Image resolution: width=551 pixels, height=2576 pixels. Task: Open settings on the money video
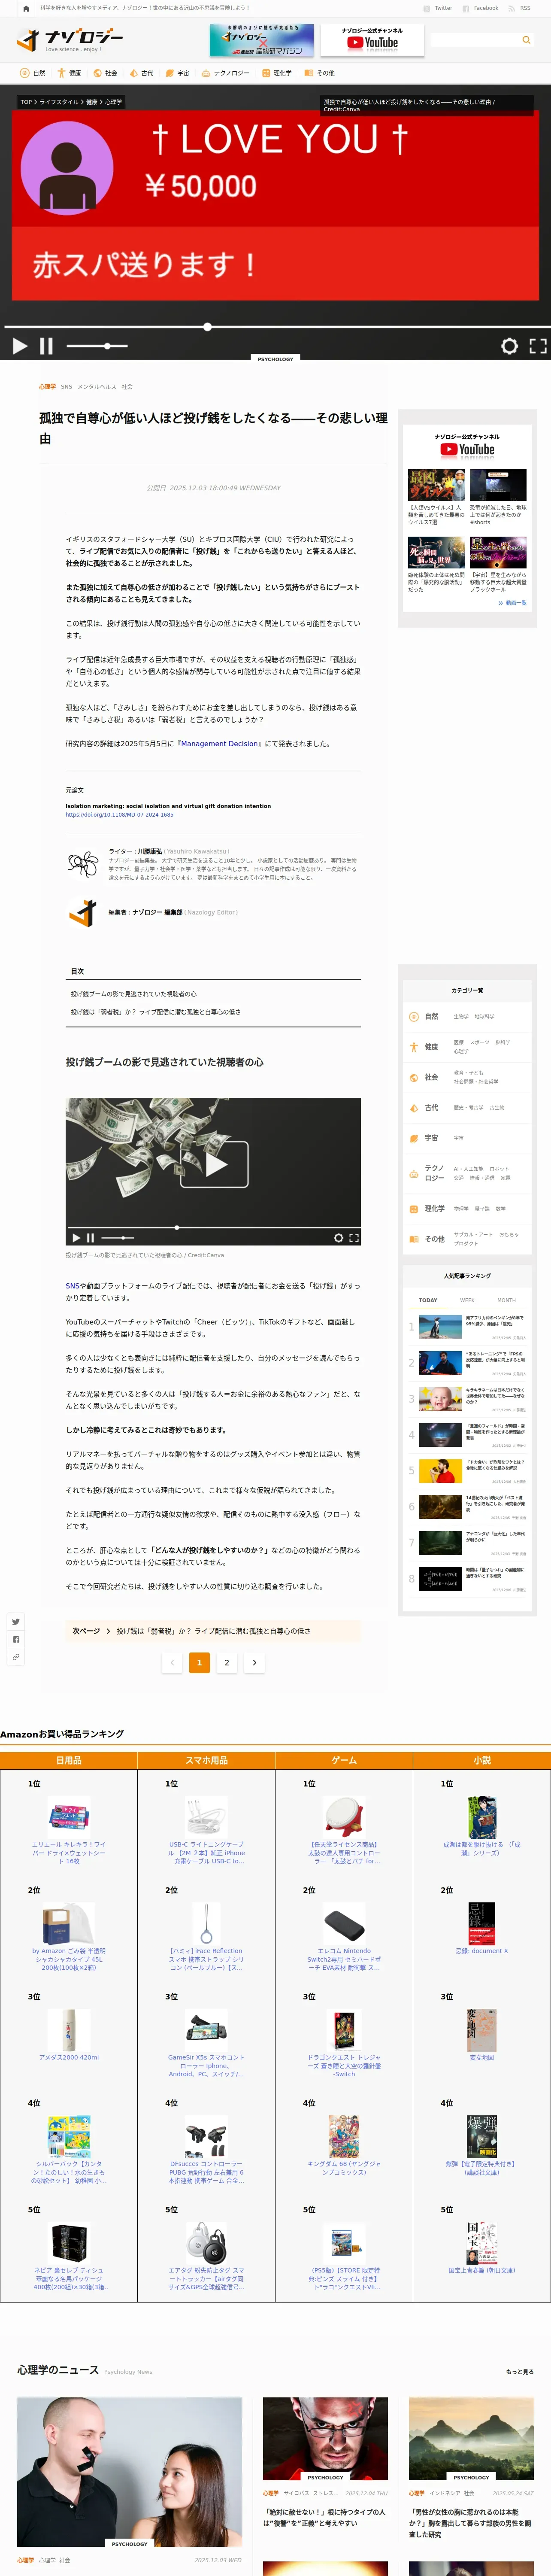338,1238
